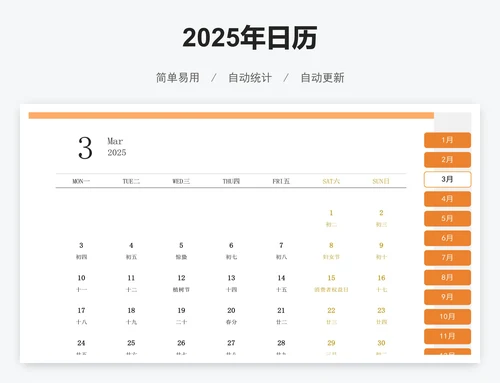Click the 自动统计 subtitle text
Image resolution: width=500 pixels, height=383 pixels.
pos(250,78)
